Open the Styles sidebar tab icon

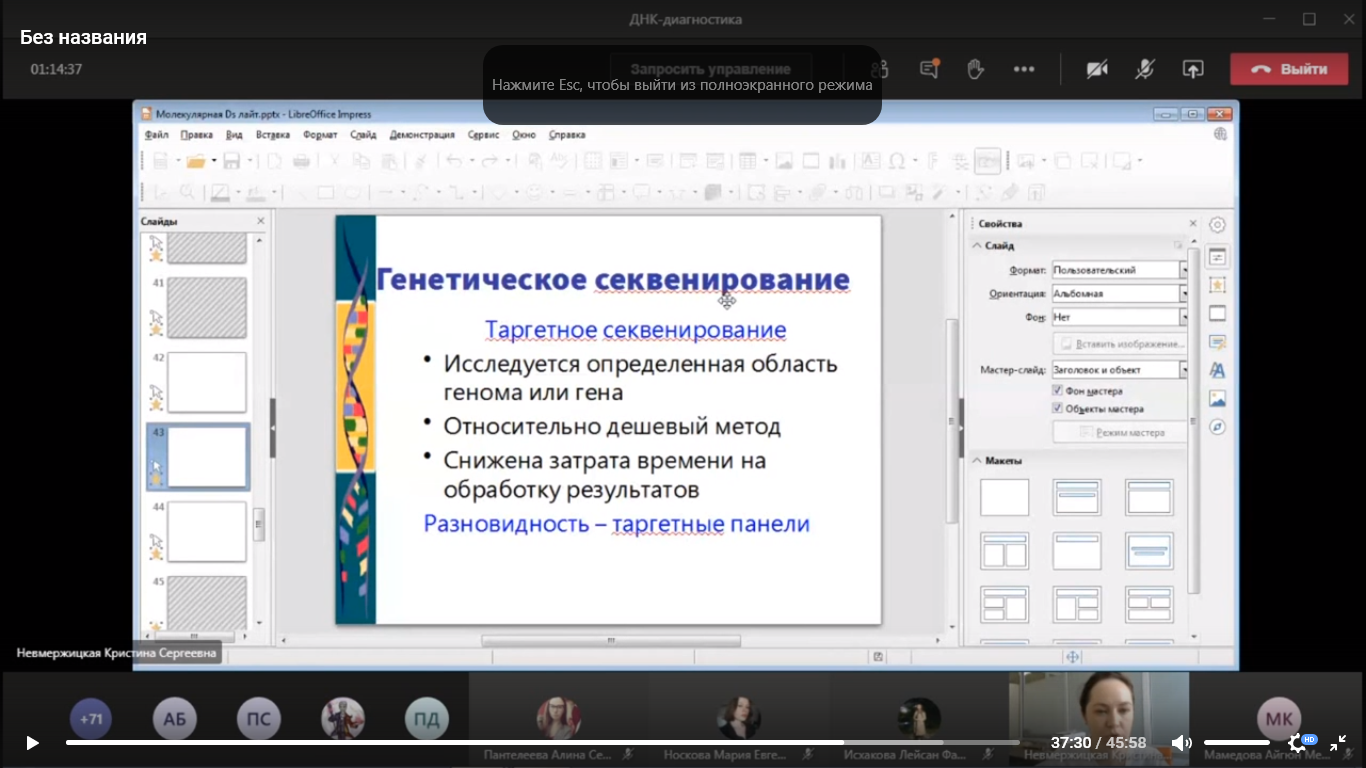pyautogui.click(x=1217, y=370)
